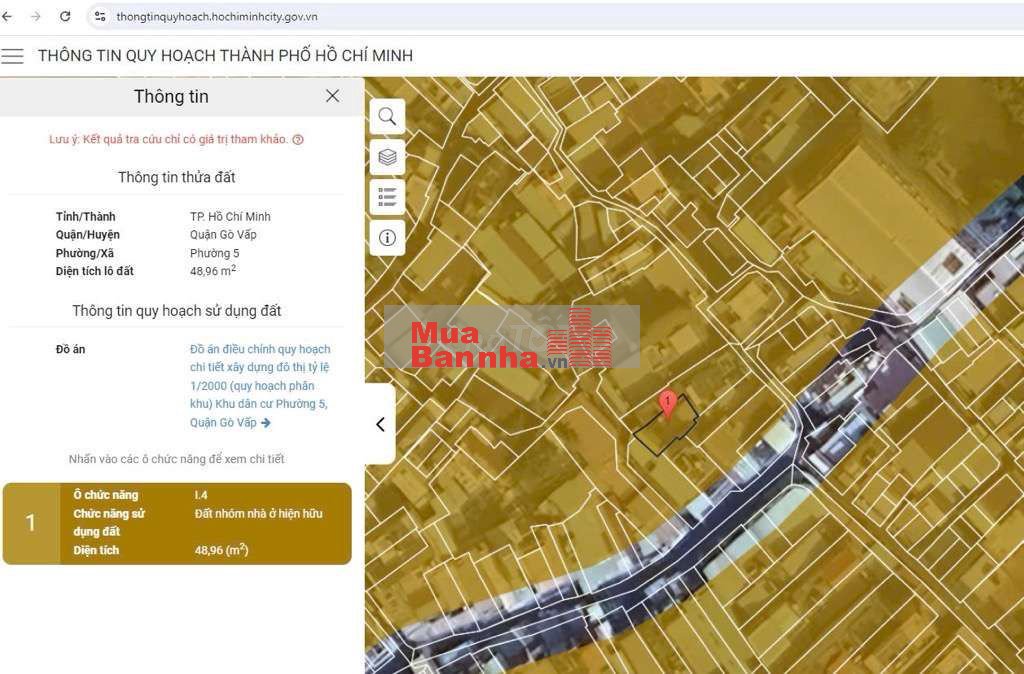1024x674 pixels.
Task: Focus the browser address bar URL
Action: (217, 16)
